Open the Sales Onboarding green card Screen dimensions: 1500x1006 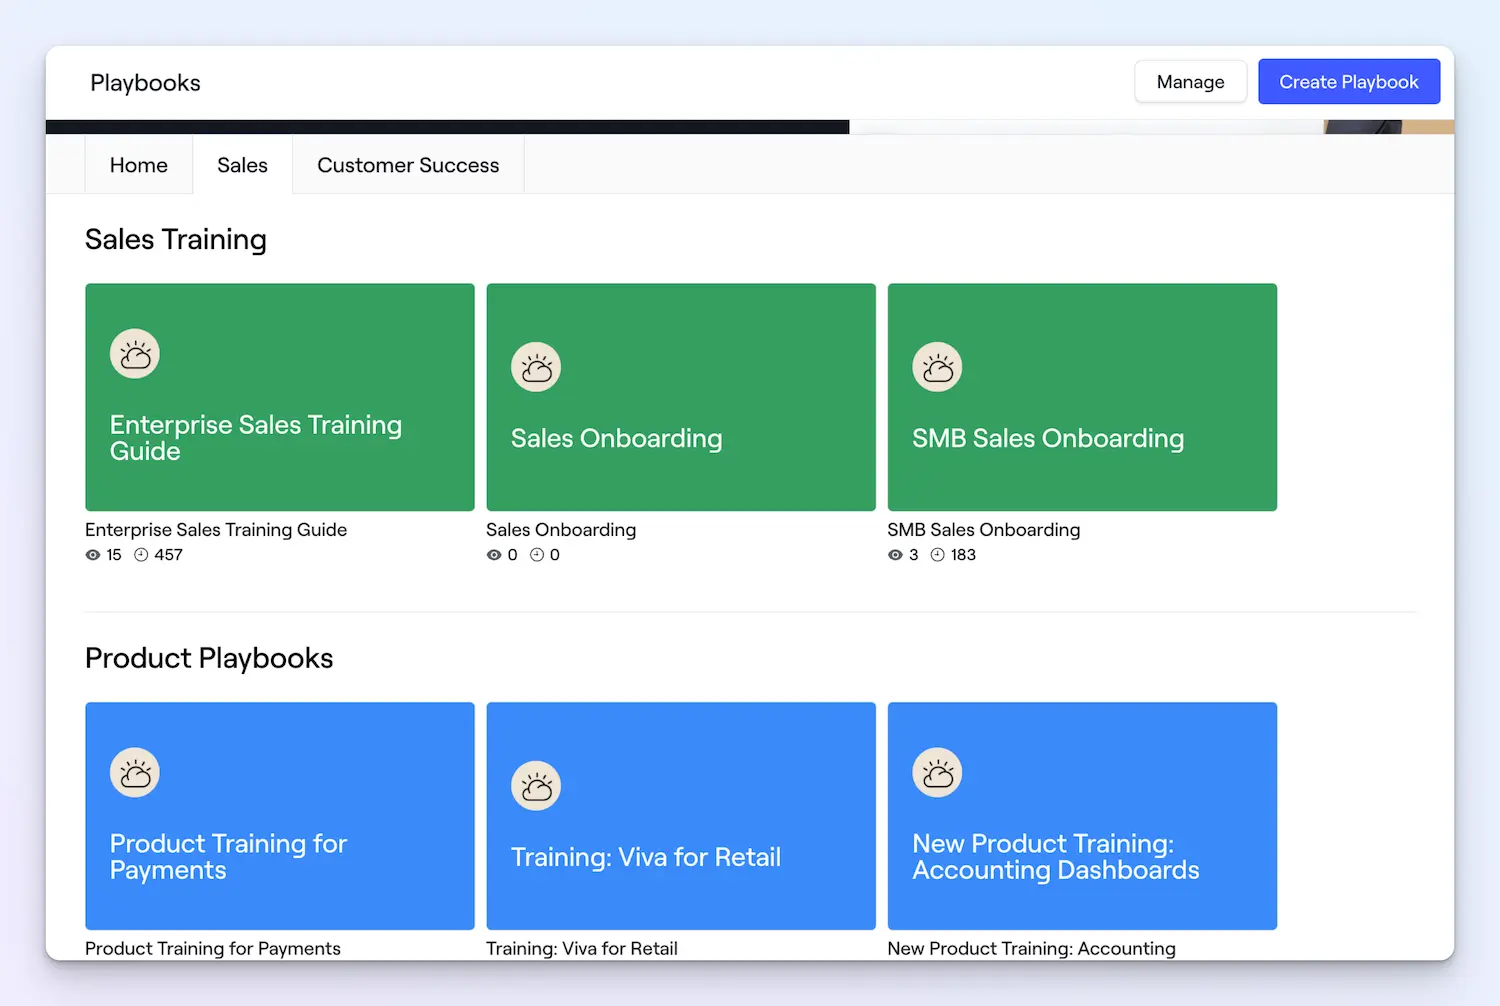point(681,397)
